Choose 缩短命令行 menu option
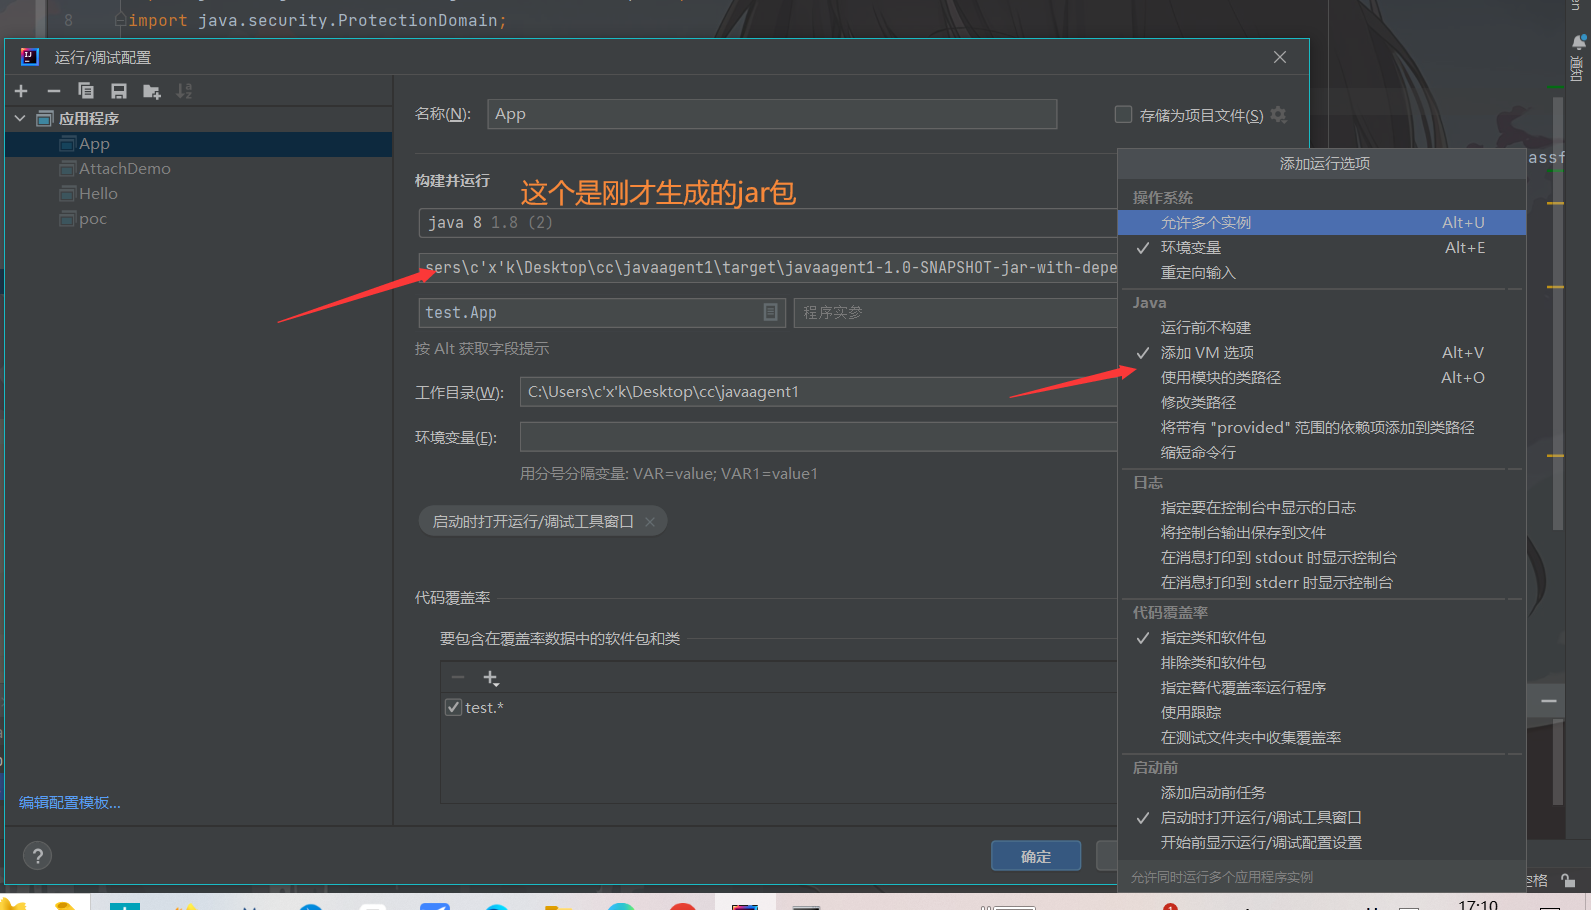The image size is (1591, 910). coord(1322,452)
